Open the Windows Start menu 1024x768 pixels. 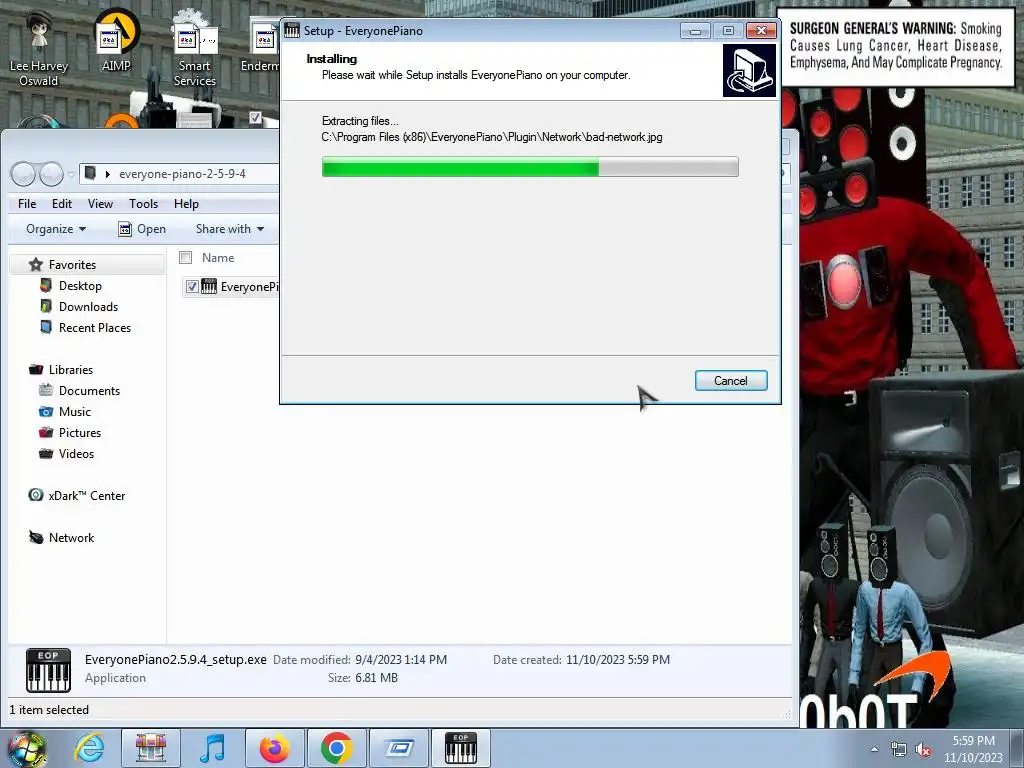[x=26, y=748]
